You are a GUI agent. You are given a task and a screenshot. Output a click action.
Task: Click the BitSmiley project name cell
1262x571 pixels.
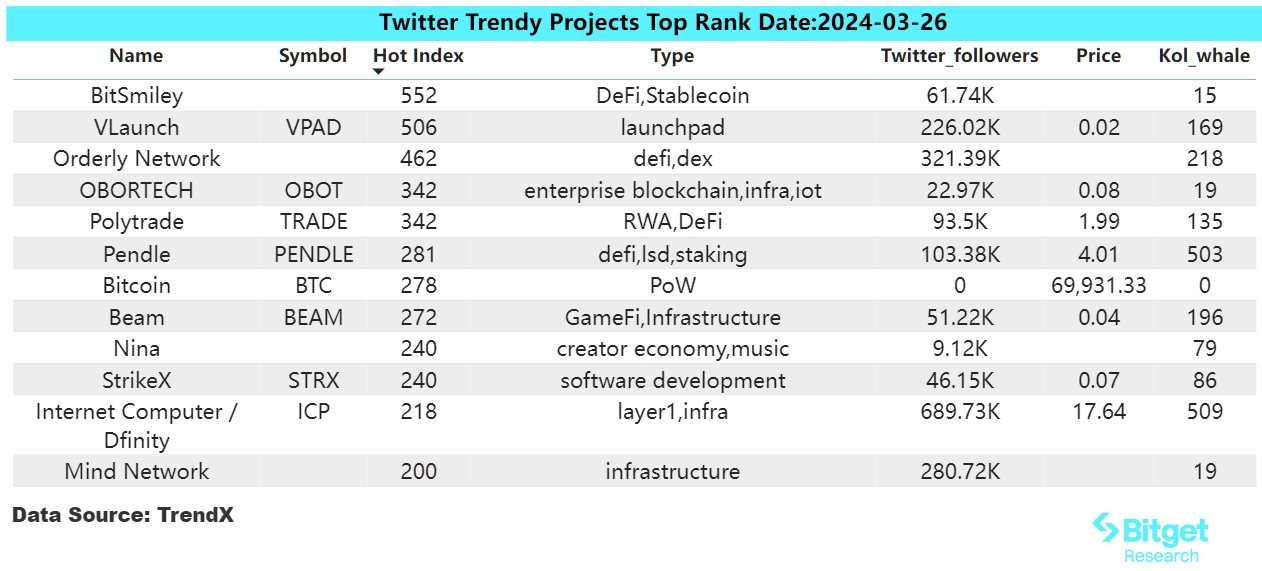point(137,96)
